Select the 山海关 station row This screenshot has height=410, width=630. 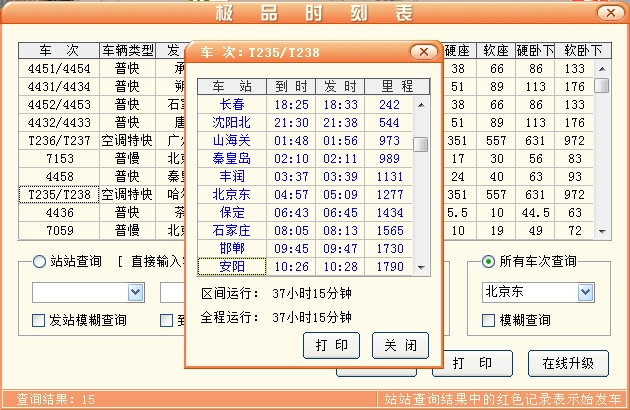[x=305, y=141]
